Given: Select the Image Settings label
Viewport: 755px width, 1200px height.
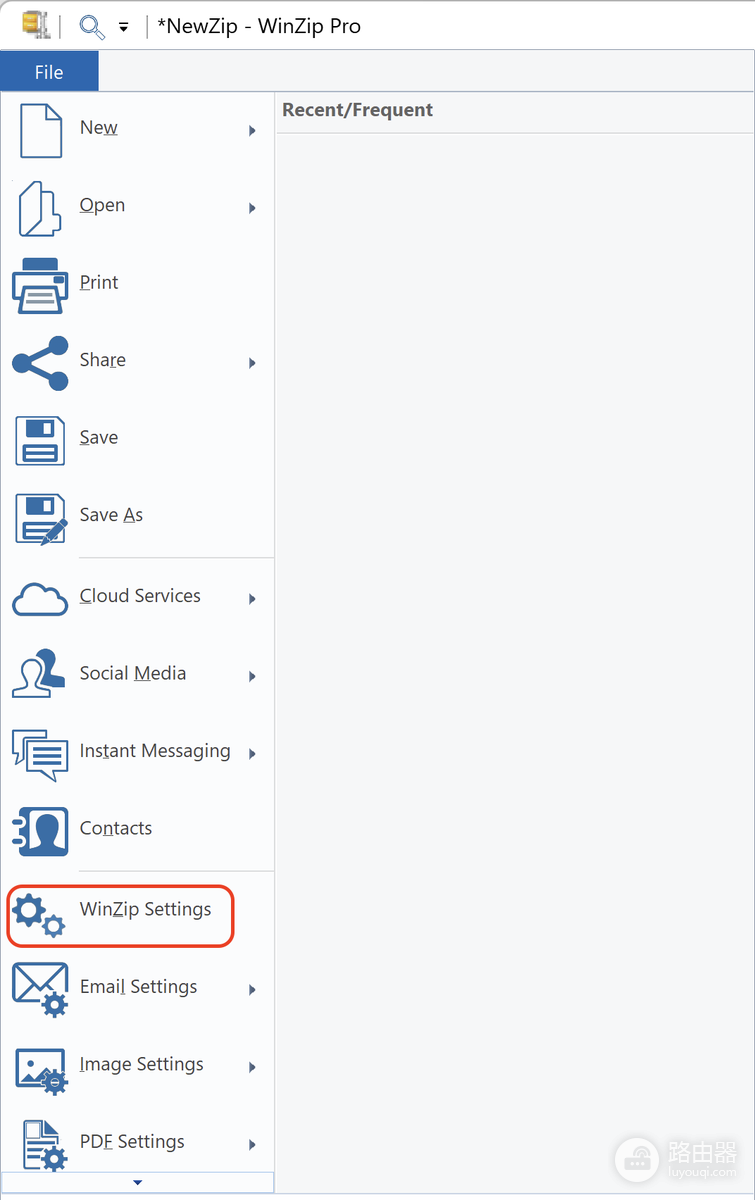Looking at the screenshot, I should point(141,1065).
